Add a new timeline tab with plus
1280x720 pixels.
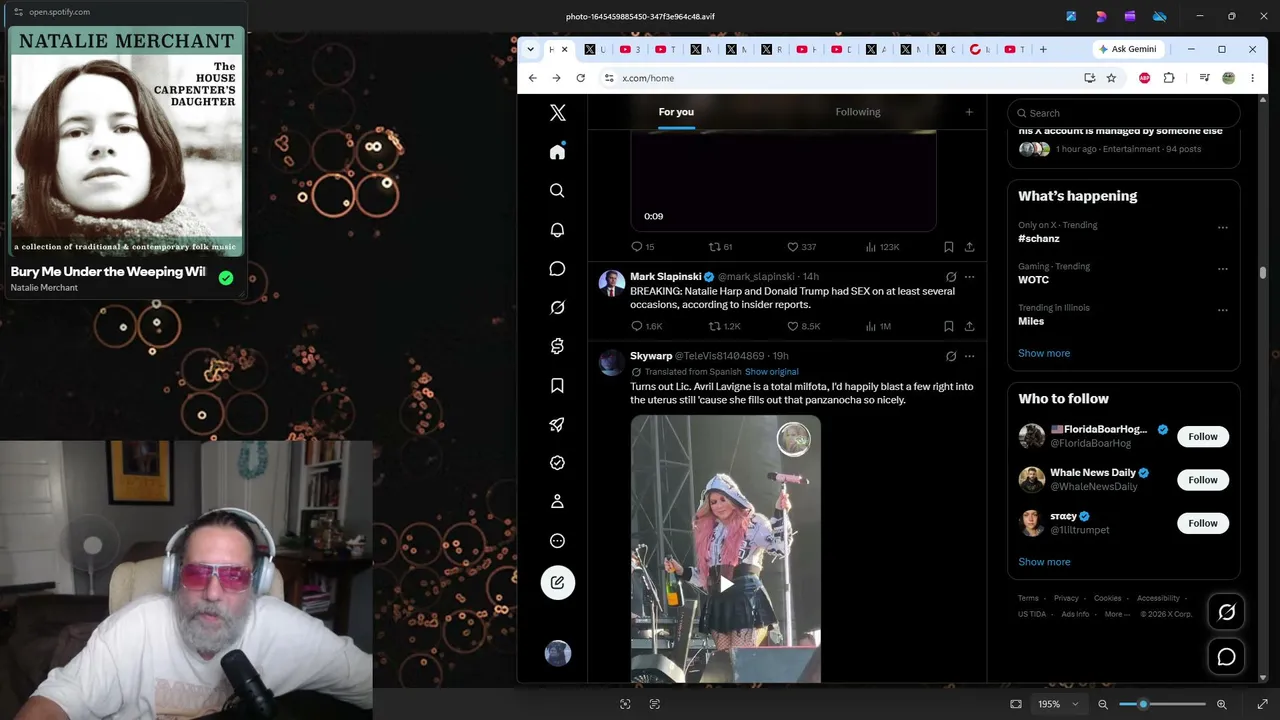[968, 112]
